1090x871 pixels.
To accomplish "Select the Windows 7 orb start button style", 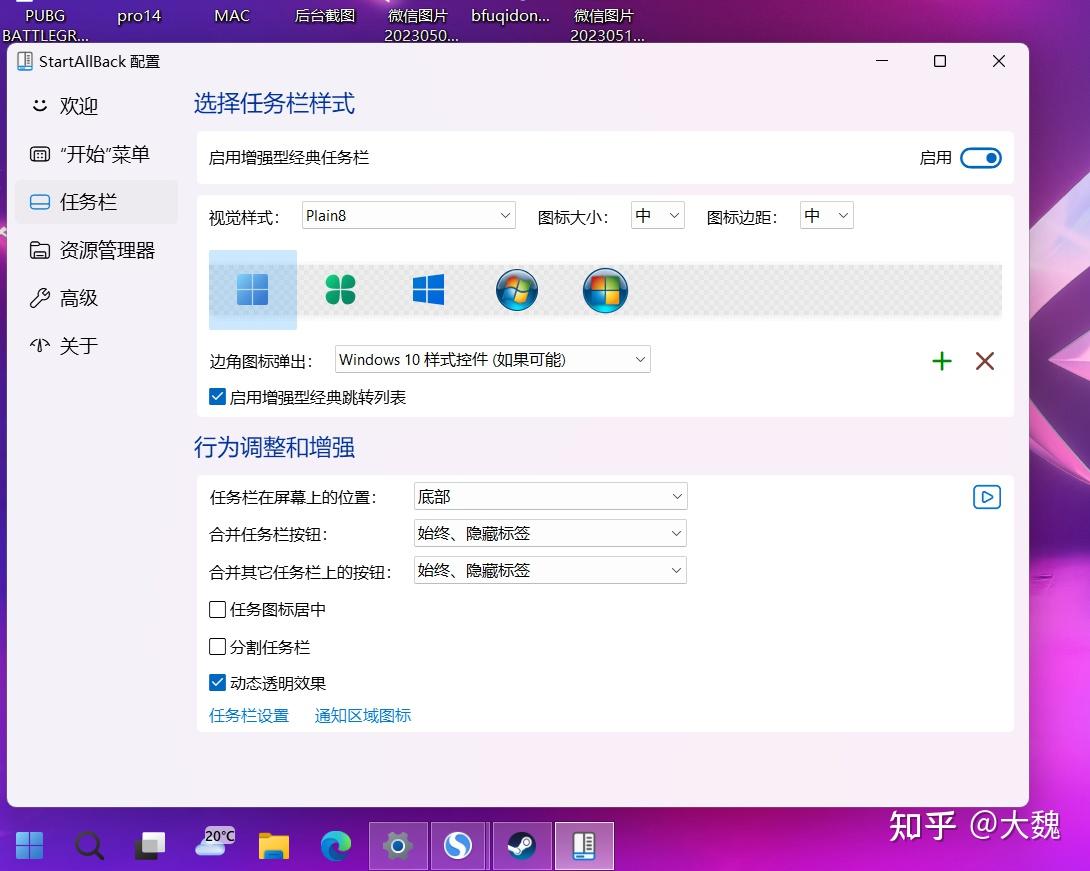I will pyautogui.click(x=516, y=290).
